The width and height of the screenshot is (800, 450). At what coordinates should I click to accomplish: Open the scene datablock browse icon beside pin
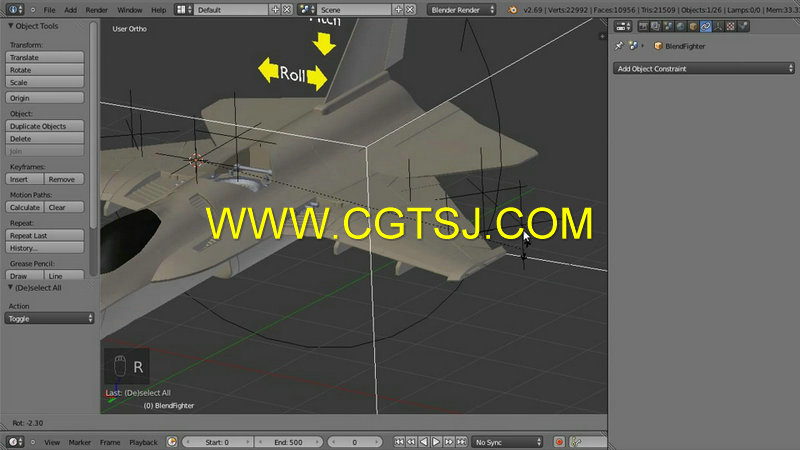tap(634, 46)
